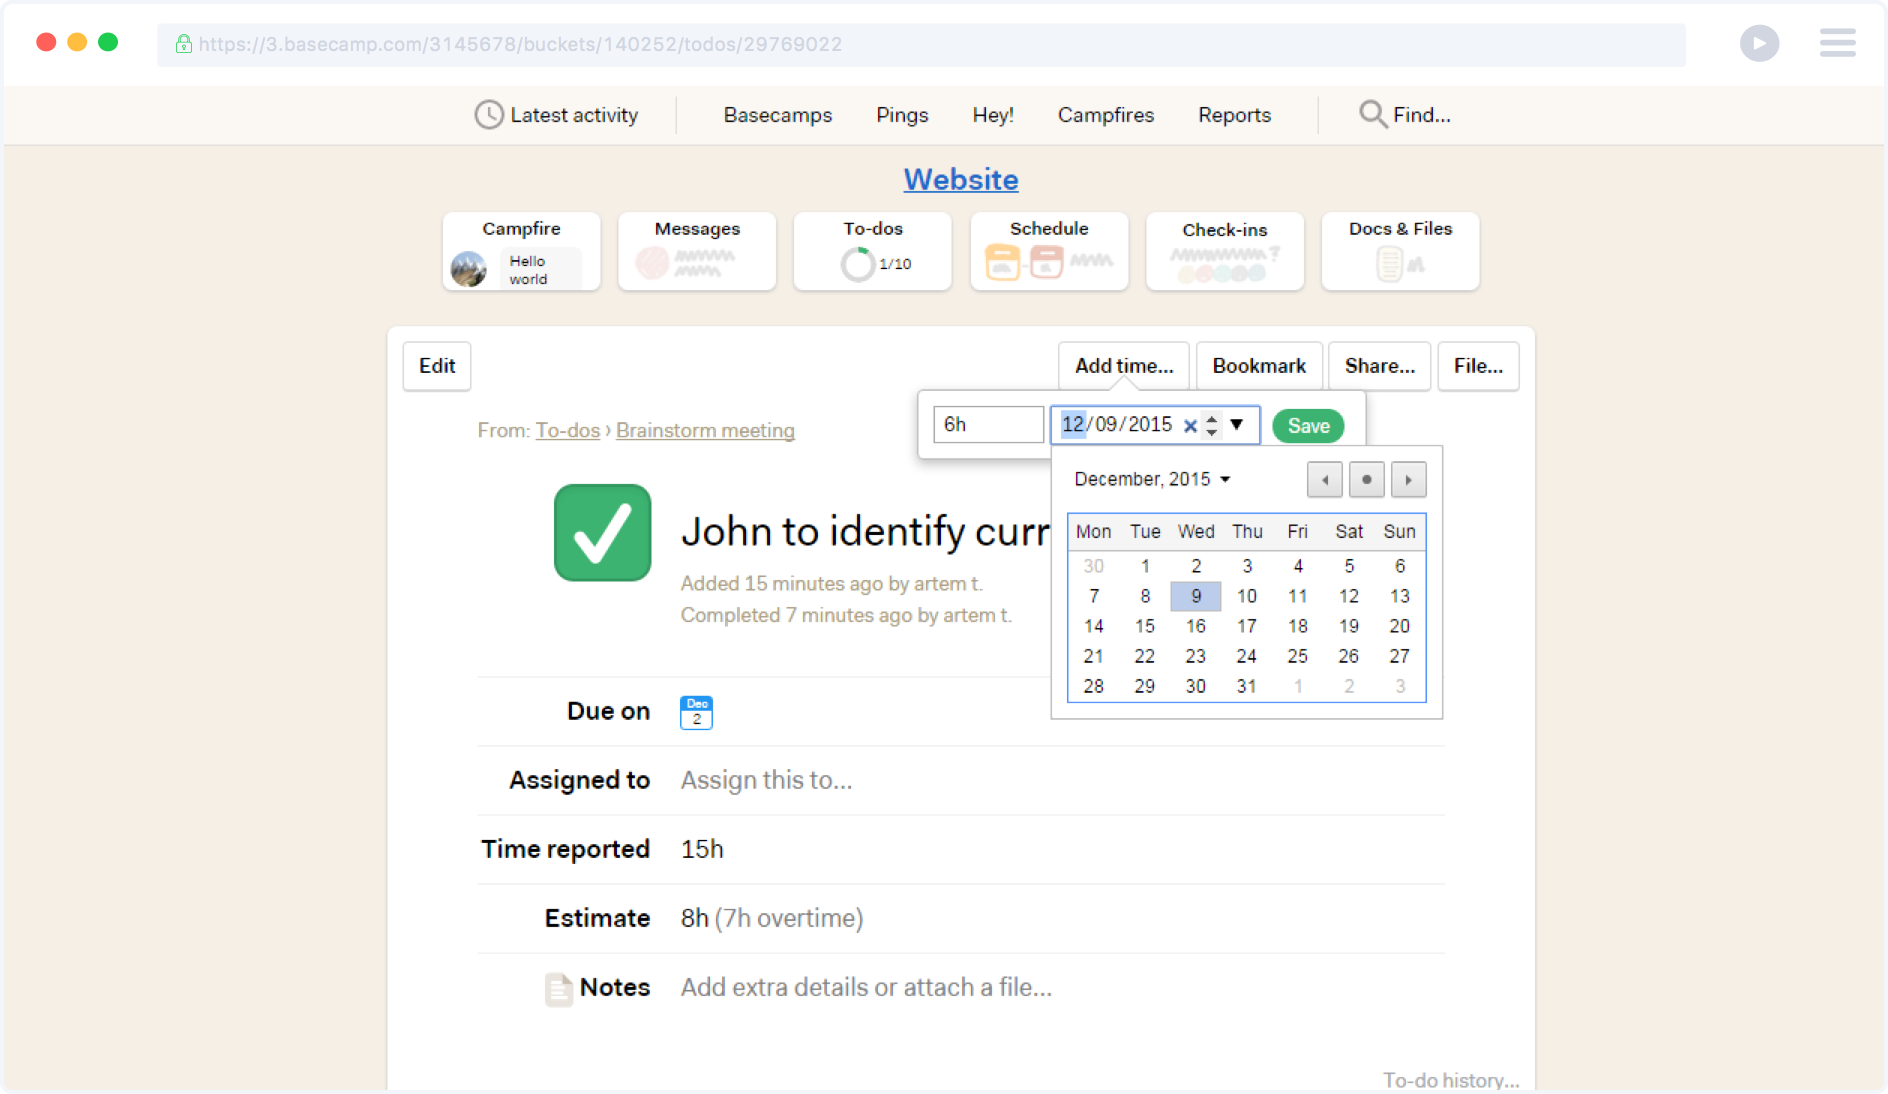Viewport: 1888px width, 1094px height.
Task: Open the Dec 2 due date icon
Action: click(x=696, y=712)
